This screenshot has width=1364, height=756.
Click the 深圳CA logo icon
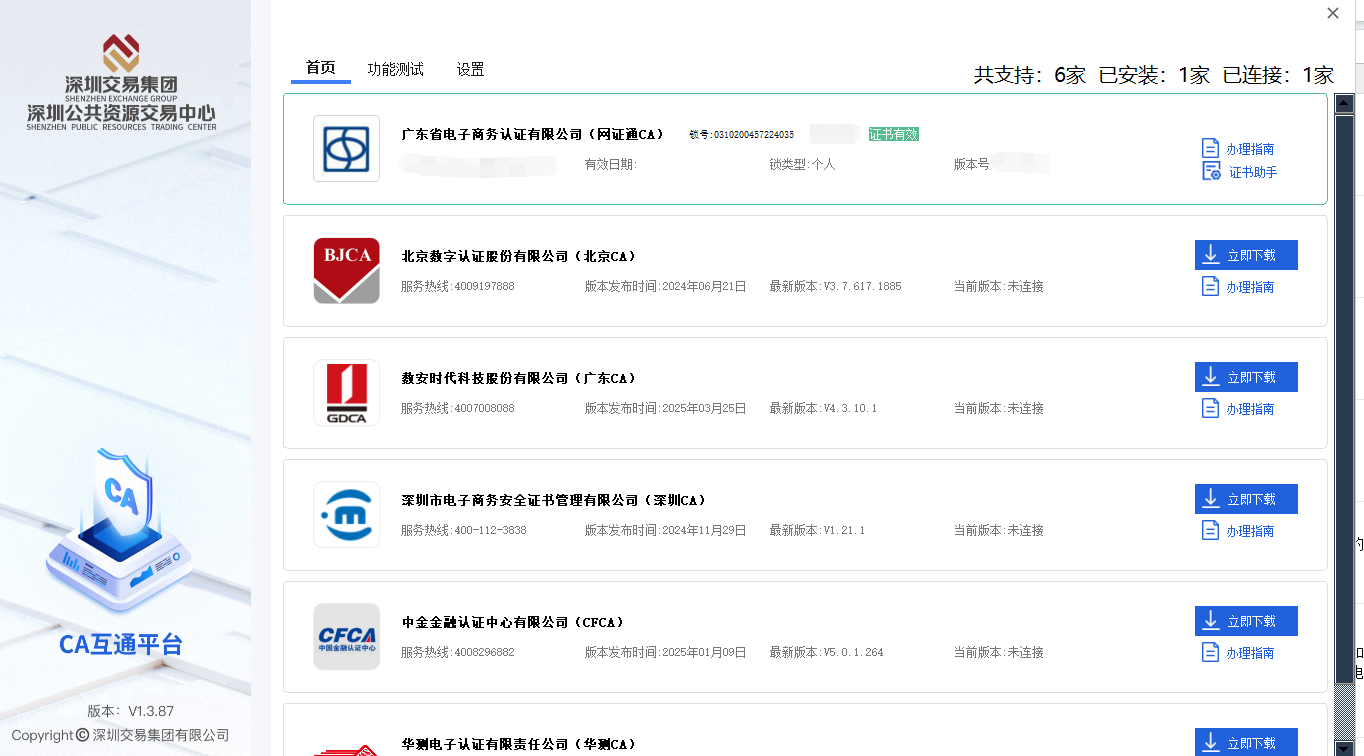click(x=346, y=514)
